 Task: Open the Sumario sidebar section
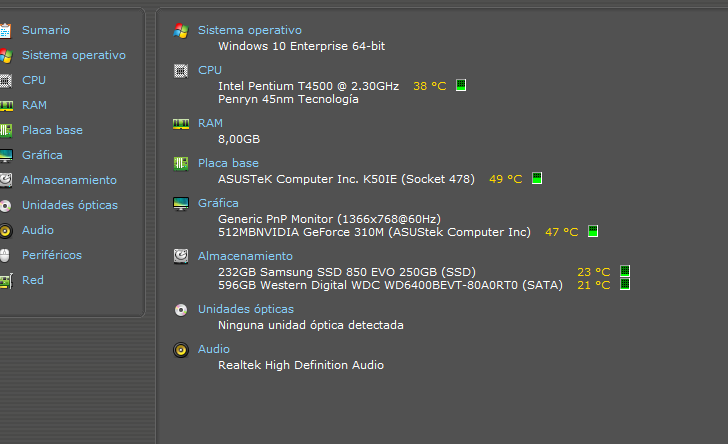pyautogui.click(x=46, y=30)
